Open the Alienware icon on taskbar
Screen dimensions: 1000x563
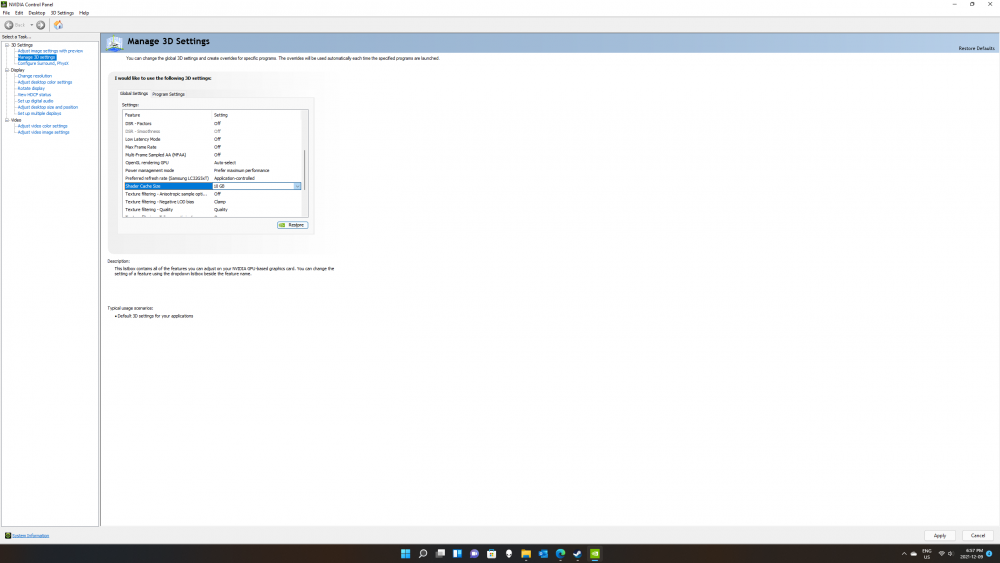[509, 553]
